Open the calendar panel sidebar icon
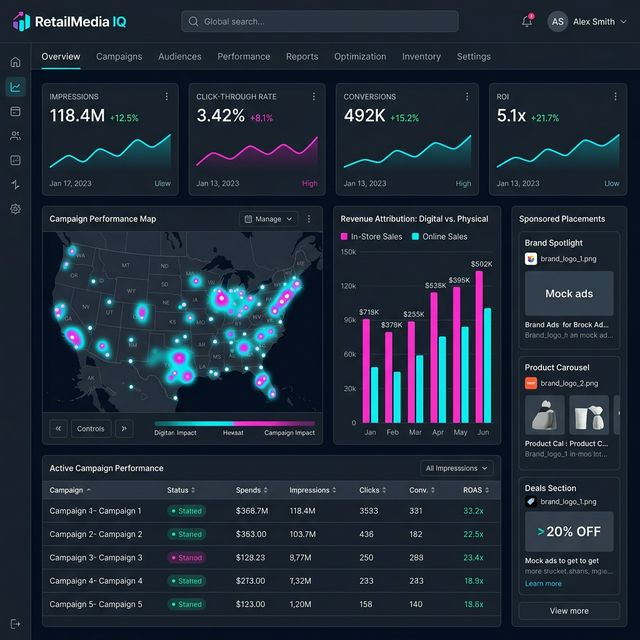 (16, 111)
